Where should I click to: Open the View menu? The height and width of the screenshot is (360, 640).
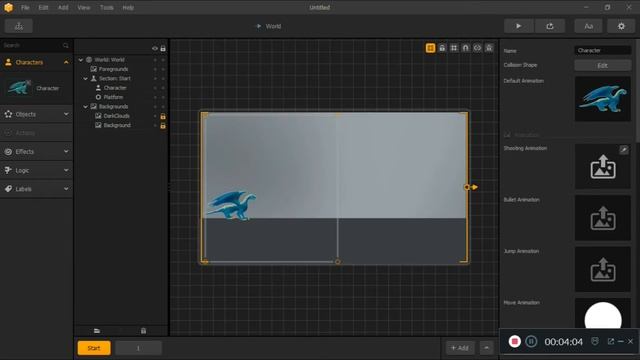click(x=84, y=7)
